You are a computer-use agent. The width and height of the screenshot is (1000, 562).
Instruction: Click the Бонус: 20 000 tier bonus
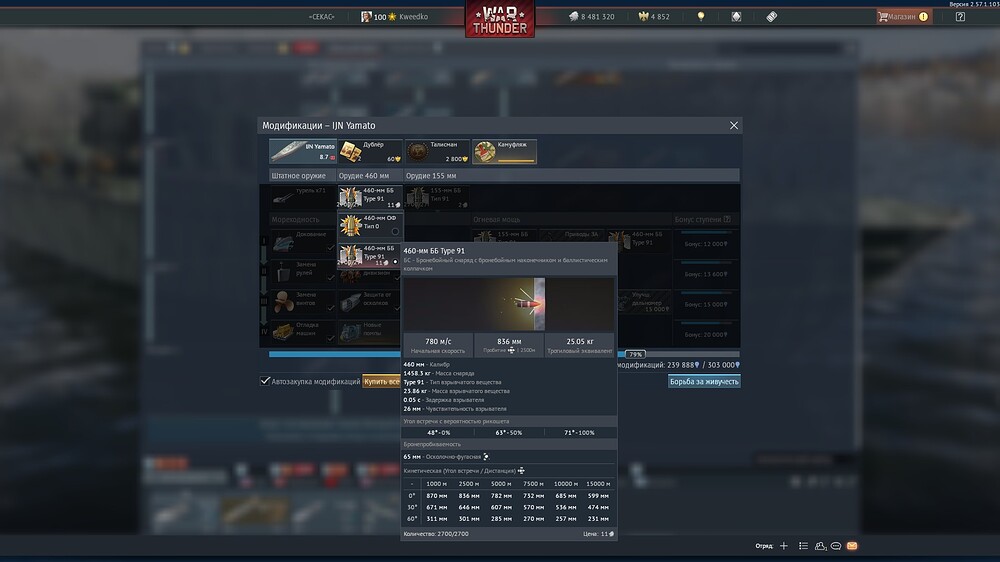[x=705, y=334]
